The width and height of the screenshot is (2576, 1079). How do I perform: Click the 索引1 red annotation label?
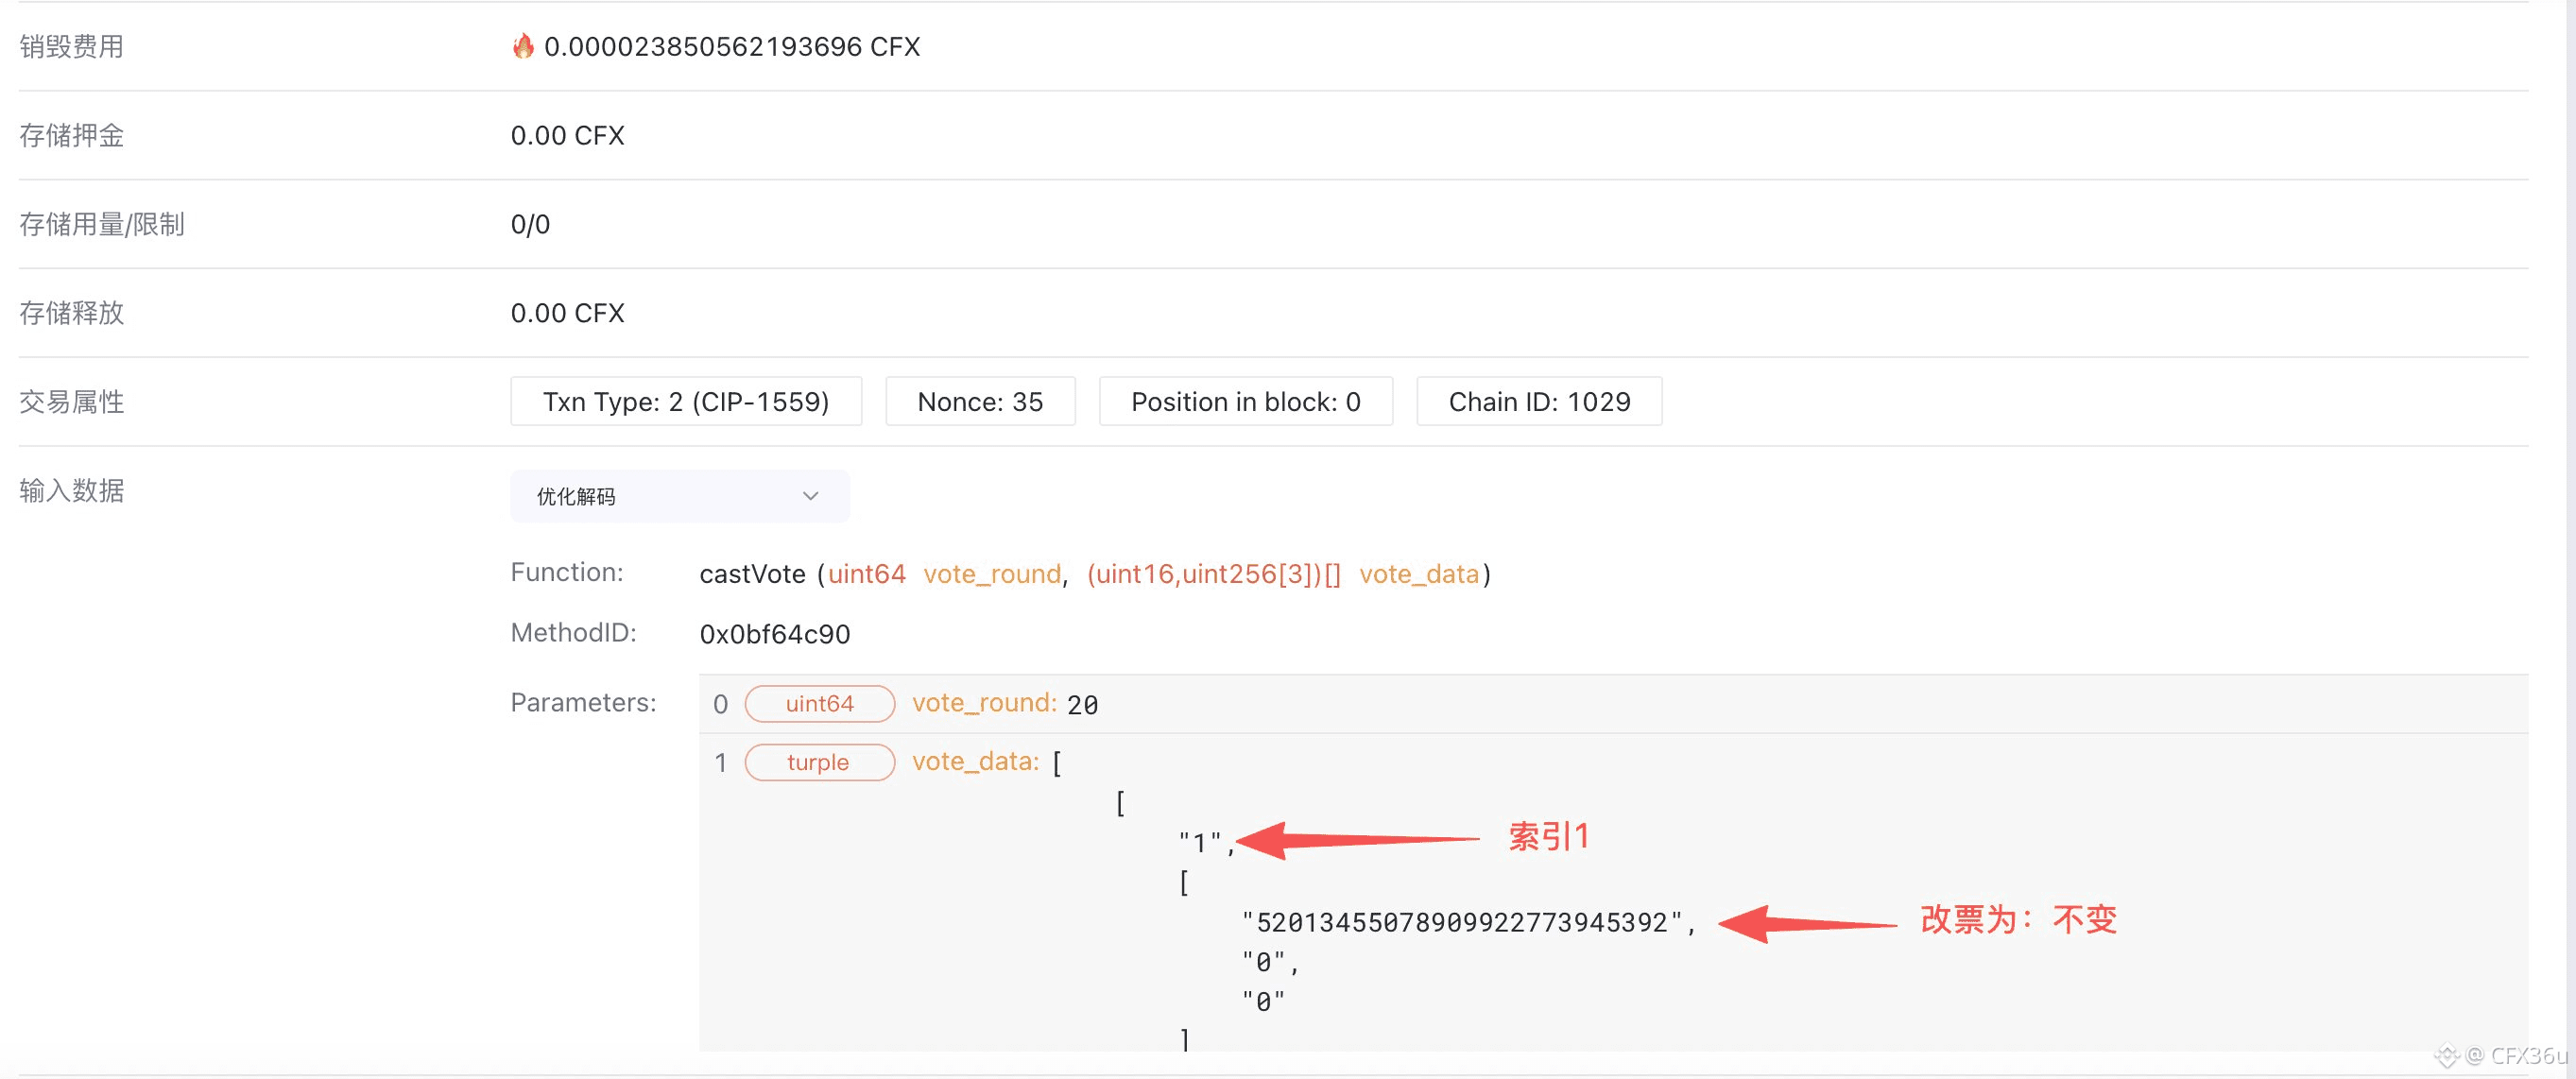pos(1548,836)
